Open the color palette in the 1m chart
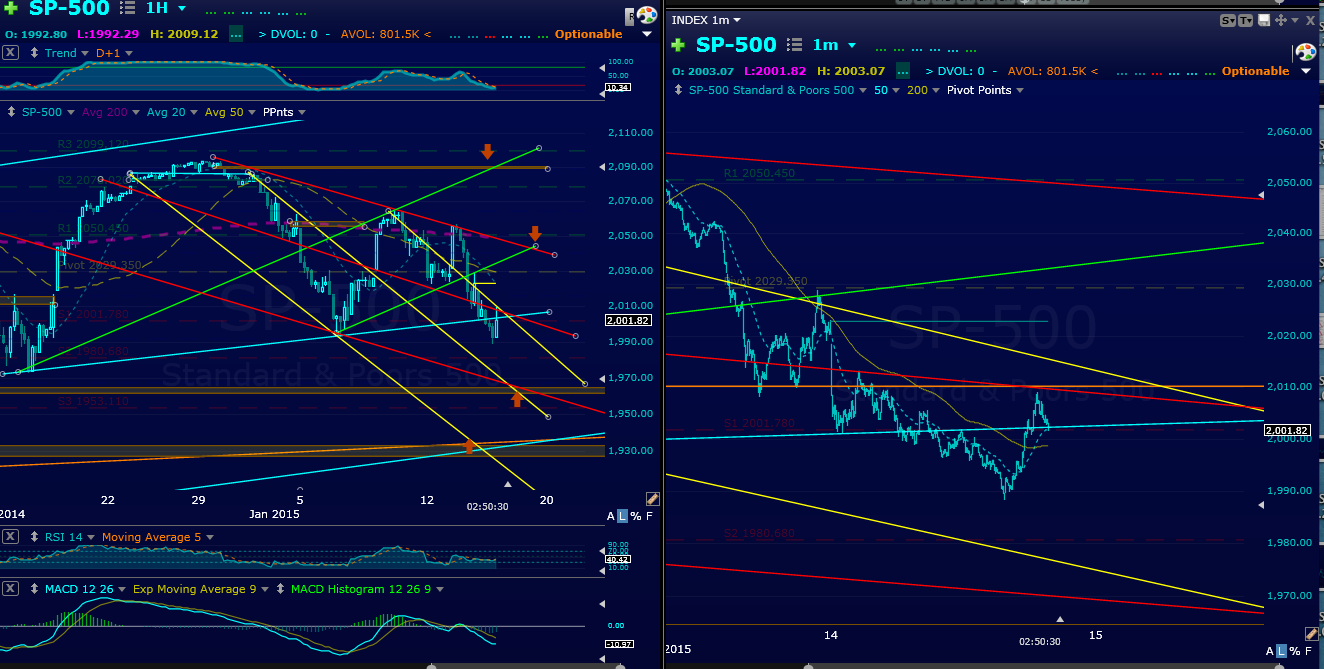Image resolution: width=1324 pixels, height=669 pixels. tap(1306, 52)
